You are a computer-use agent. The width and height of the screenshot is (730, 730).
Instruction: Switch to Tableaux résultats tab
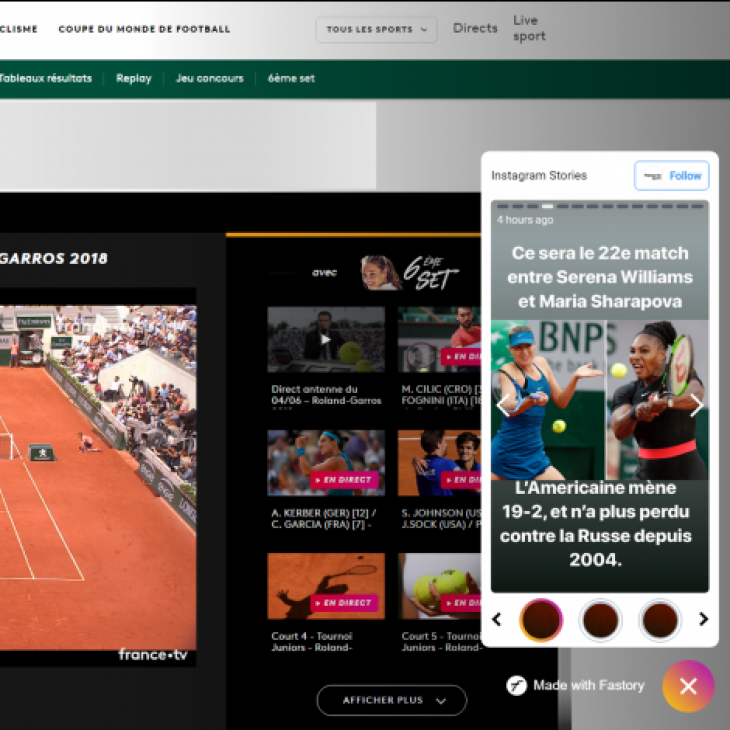[x=46, y=78]
